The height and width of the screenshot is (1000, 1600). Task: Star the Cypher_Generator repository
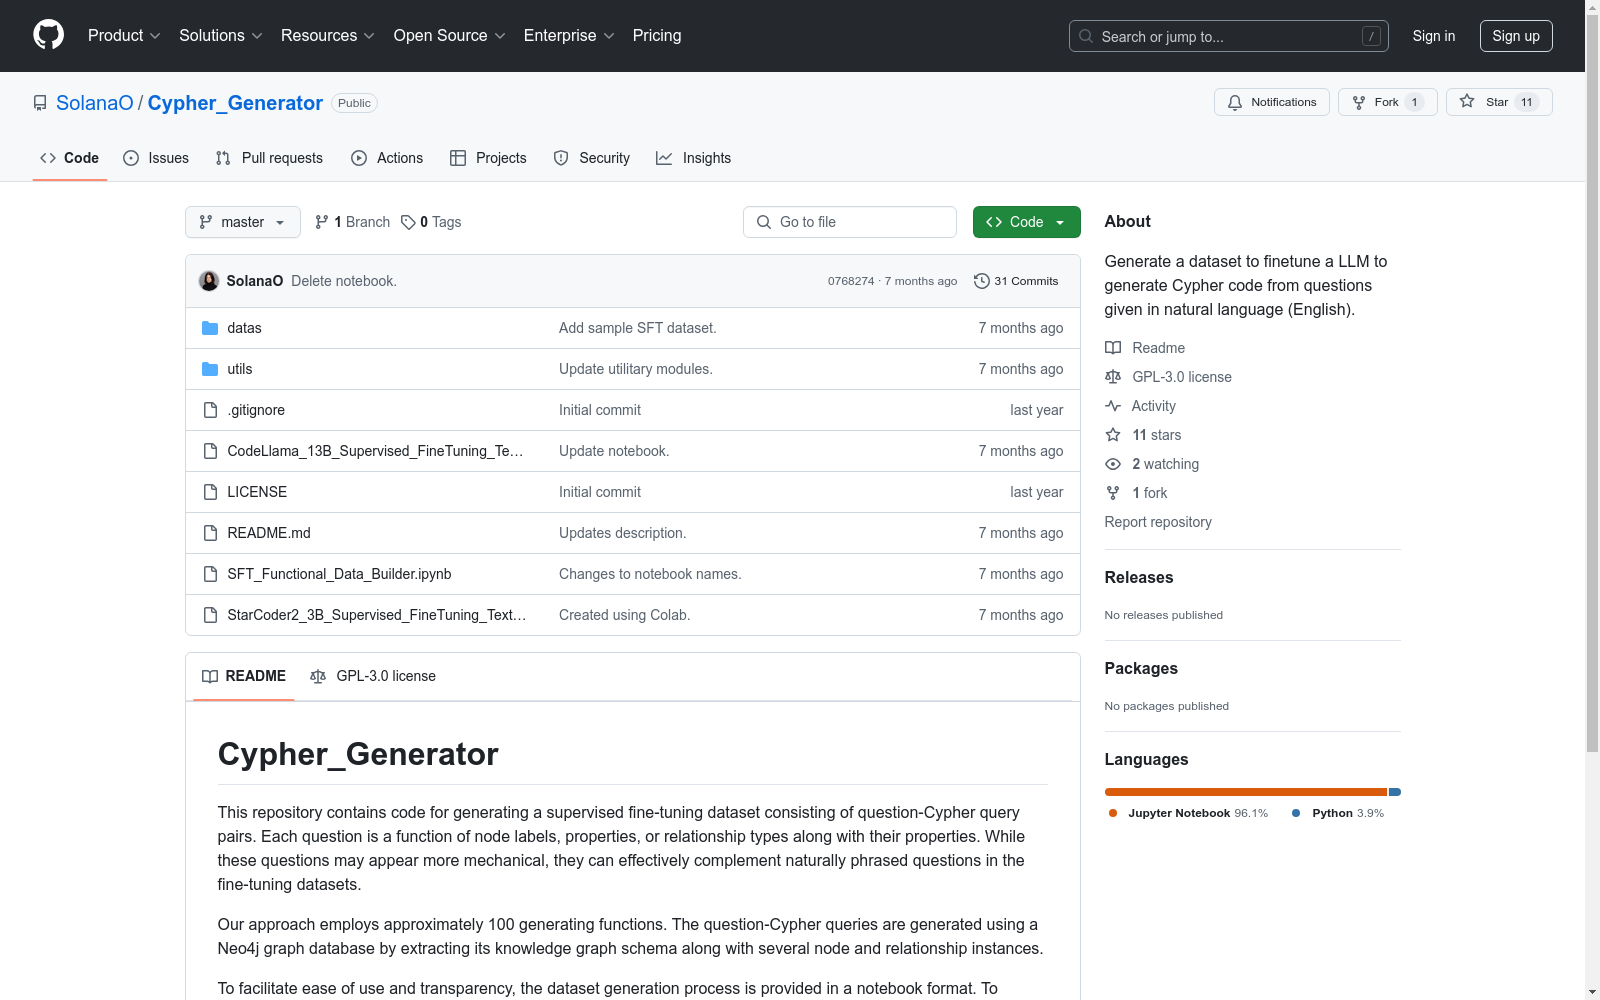(x=1498, y=102)
